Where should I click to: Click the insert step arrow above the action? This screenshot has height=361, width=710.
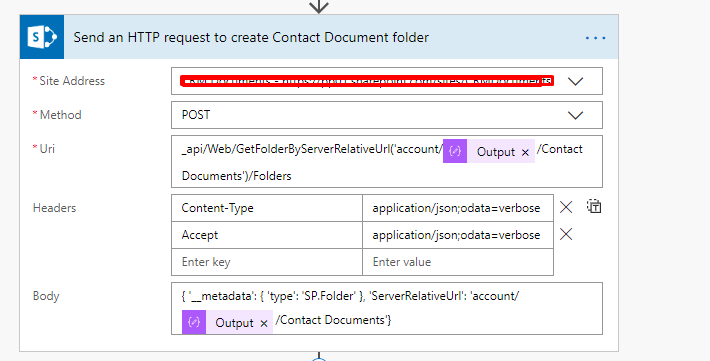click(x=319, y=6)
